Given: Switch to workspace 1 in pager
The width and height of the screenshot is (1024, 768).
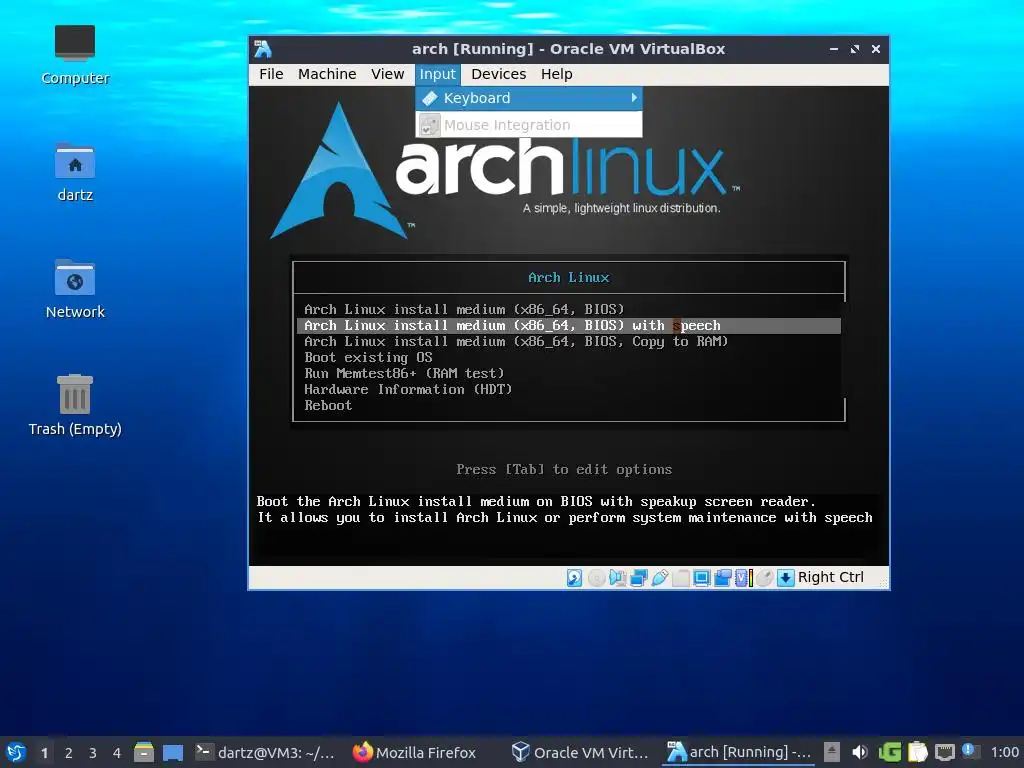Looking at the screenshot, I should [44, 752].
